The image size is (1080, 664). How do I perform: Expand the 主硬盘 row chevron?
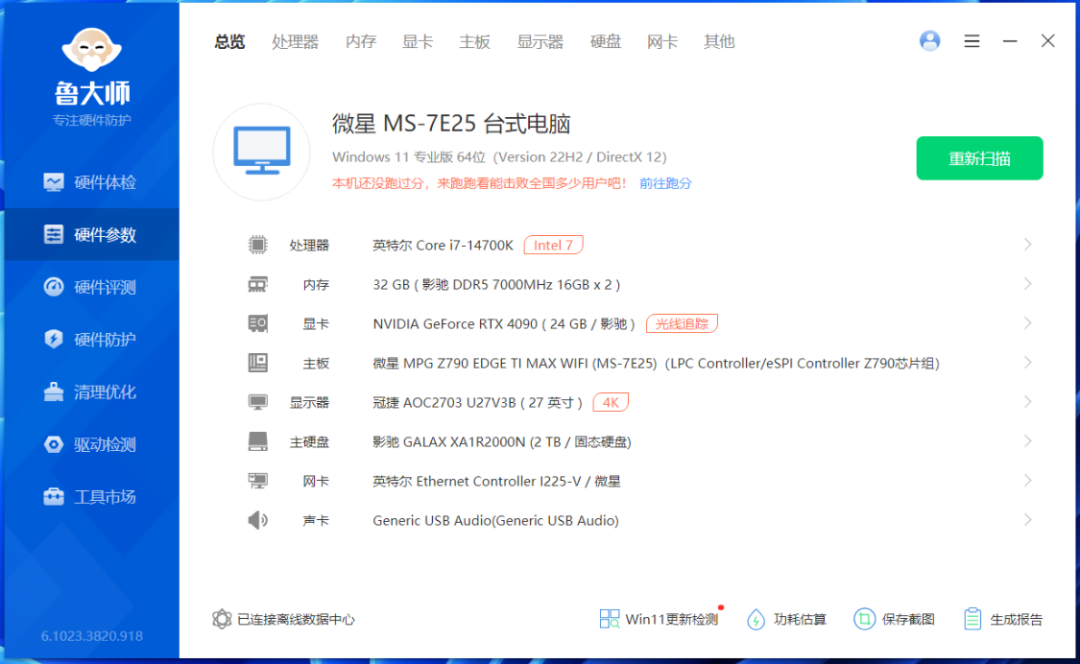click(1028, 441)
